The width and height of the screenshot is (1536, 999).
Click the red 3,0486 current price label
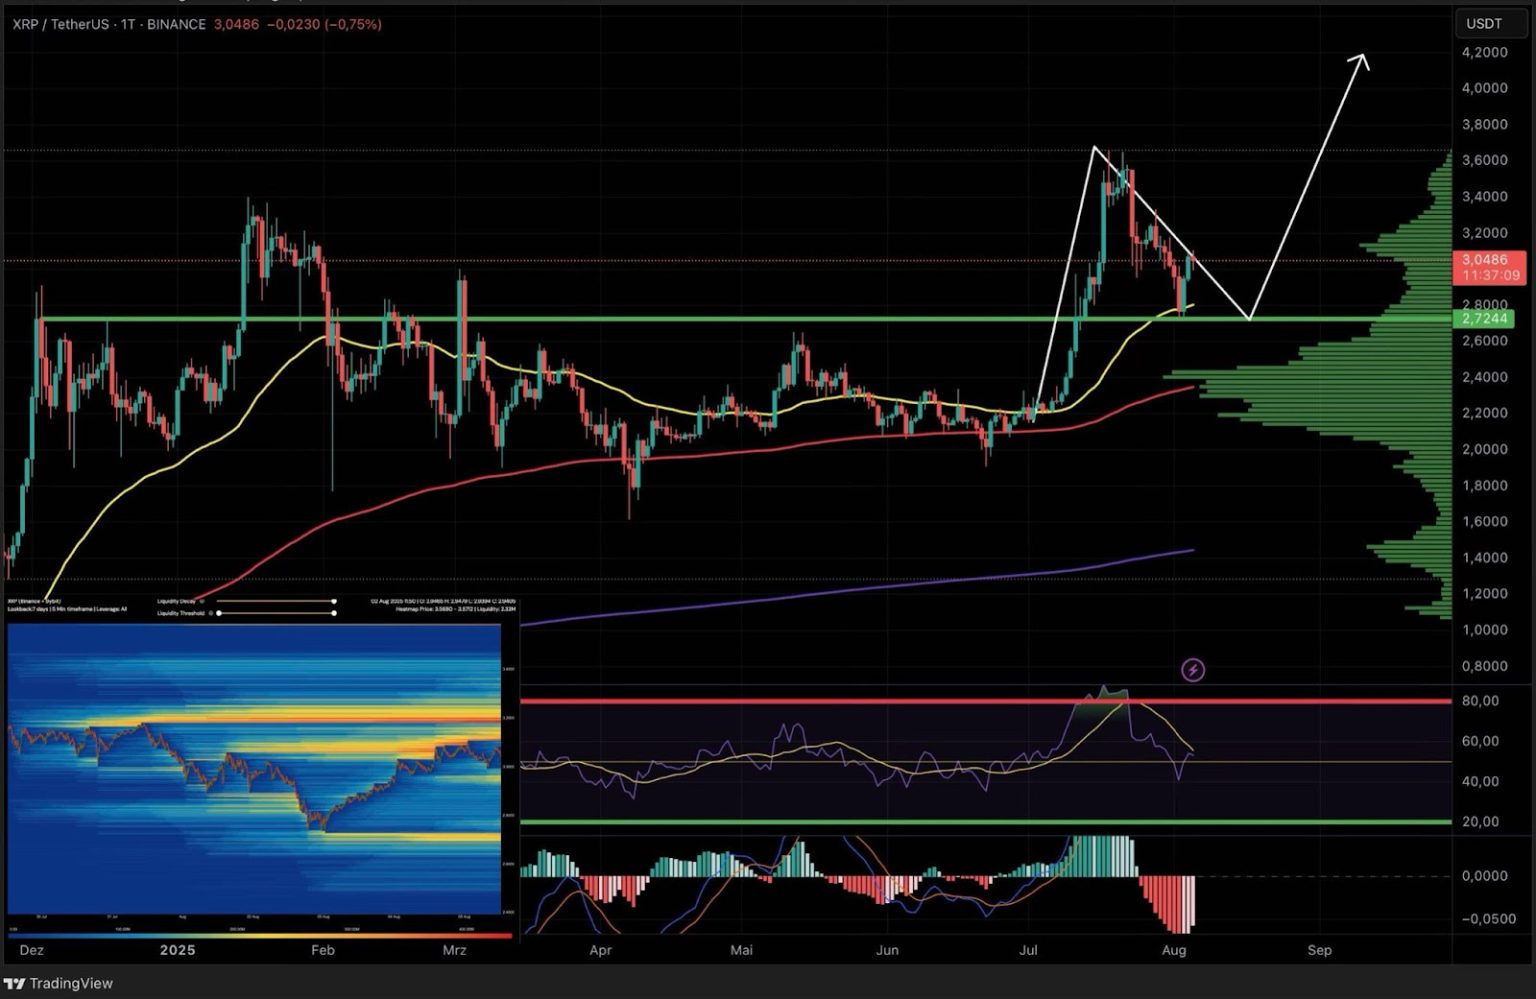coord(1484,260)
